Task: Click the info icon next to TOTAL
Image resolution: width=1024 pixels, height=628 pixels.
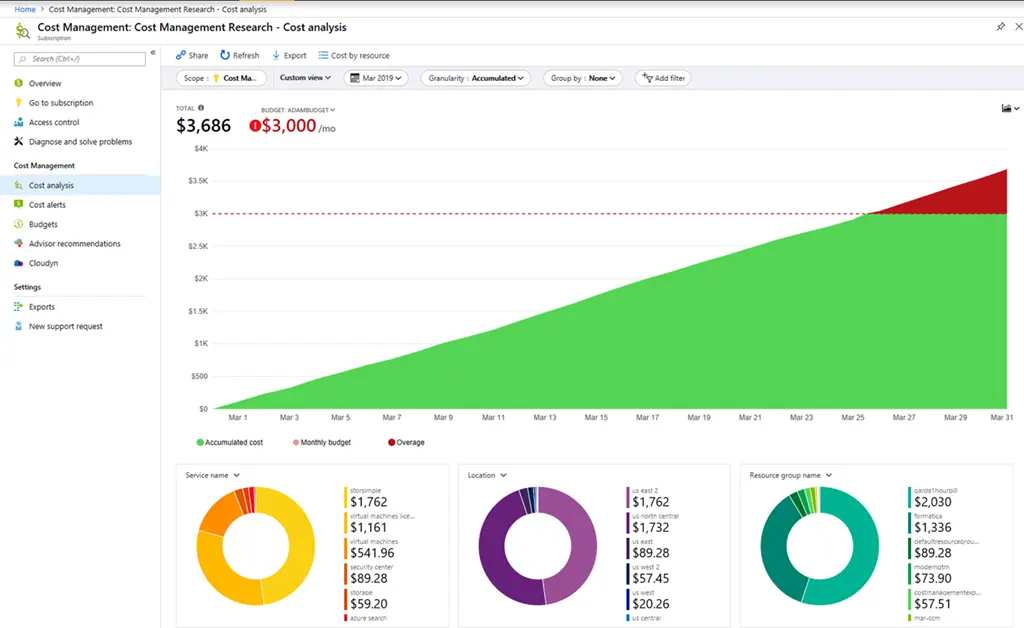Action: click(x=201, y=108)
